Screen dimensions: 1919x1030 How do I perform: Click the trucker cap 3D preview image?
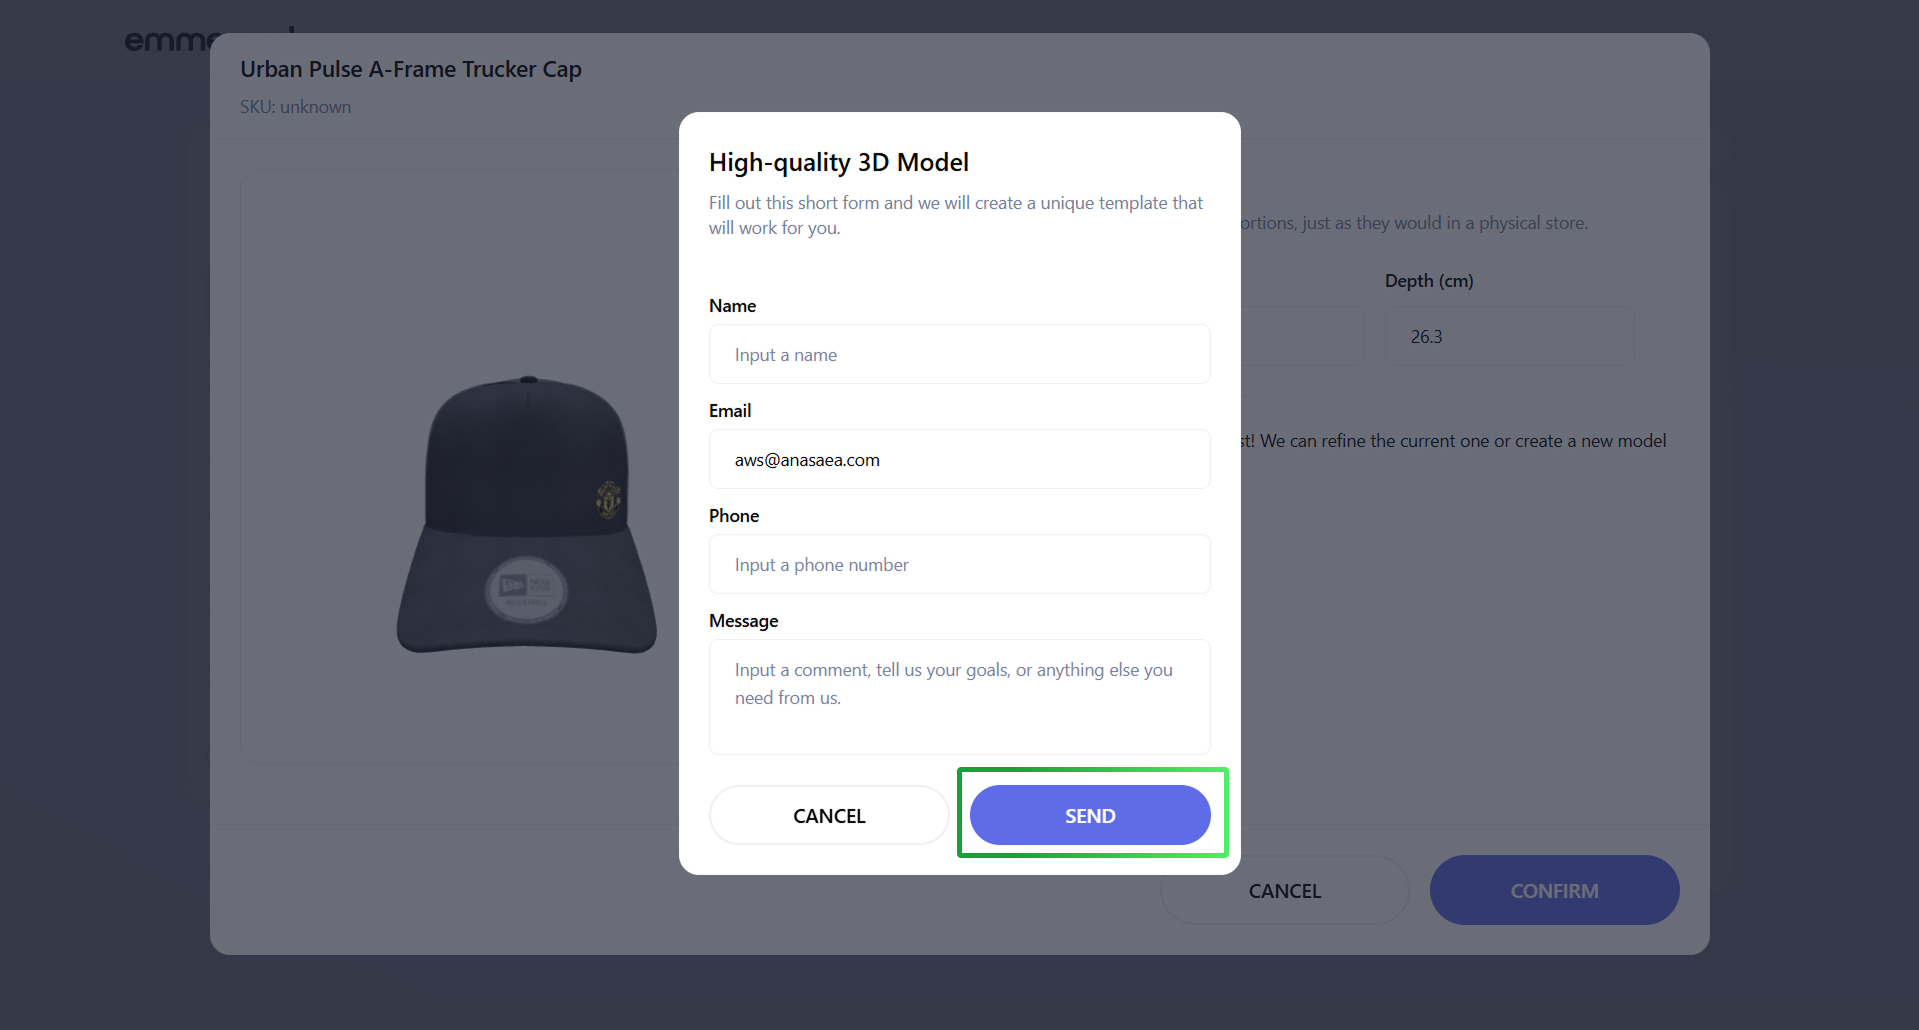(x=527, y=516)
